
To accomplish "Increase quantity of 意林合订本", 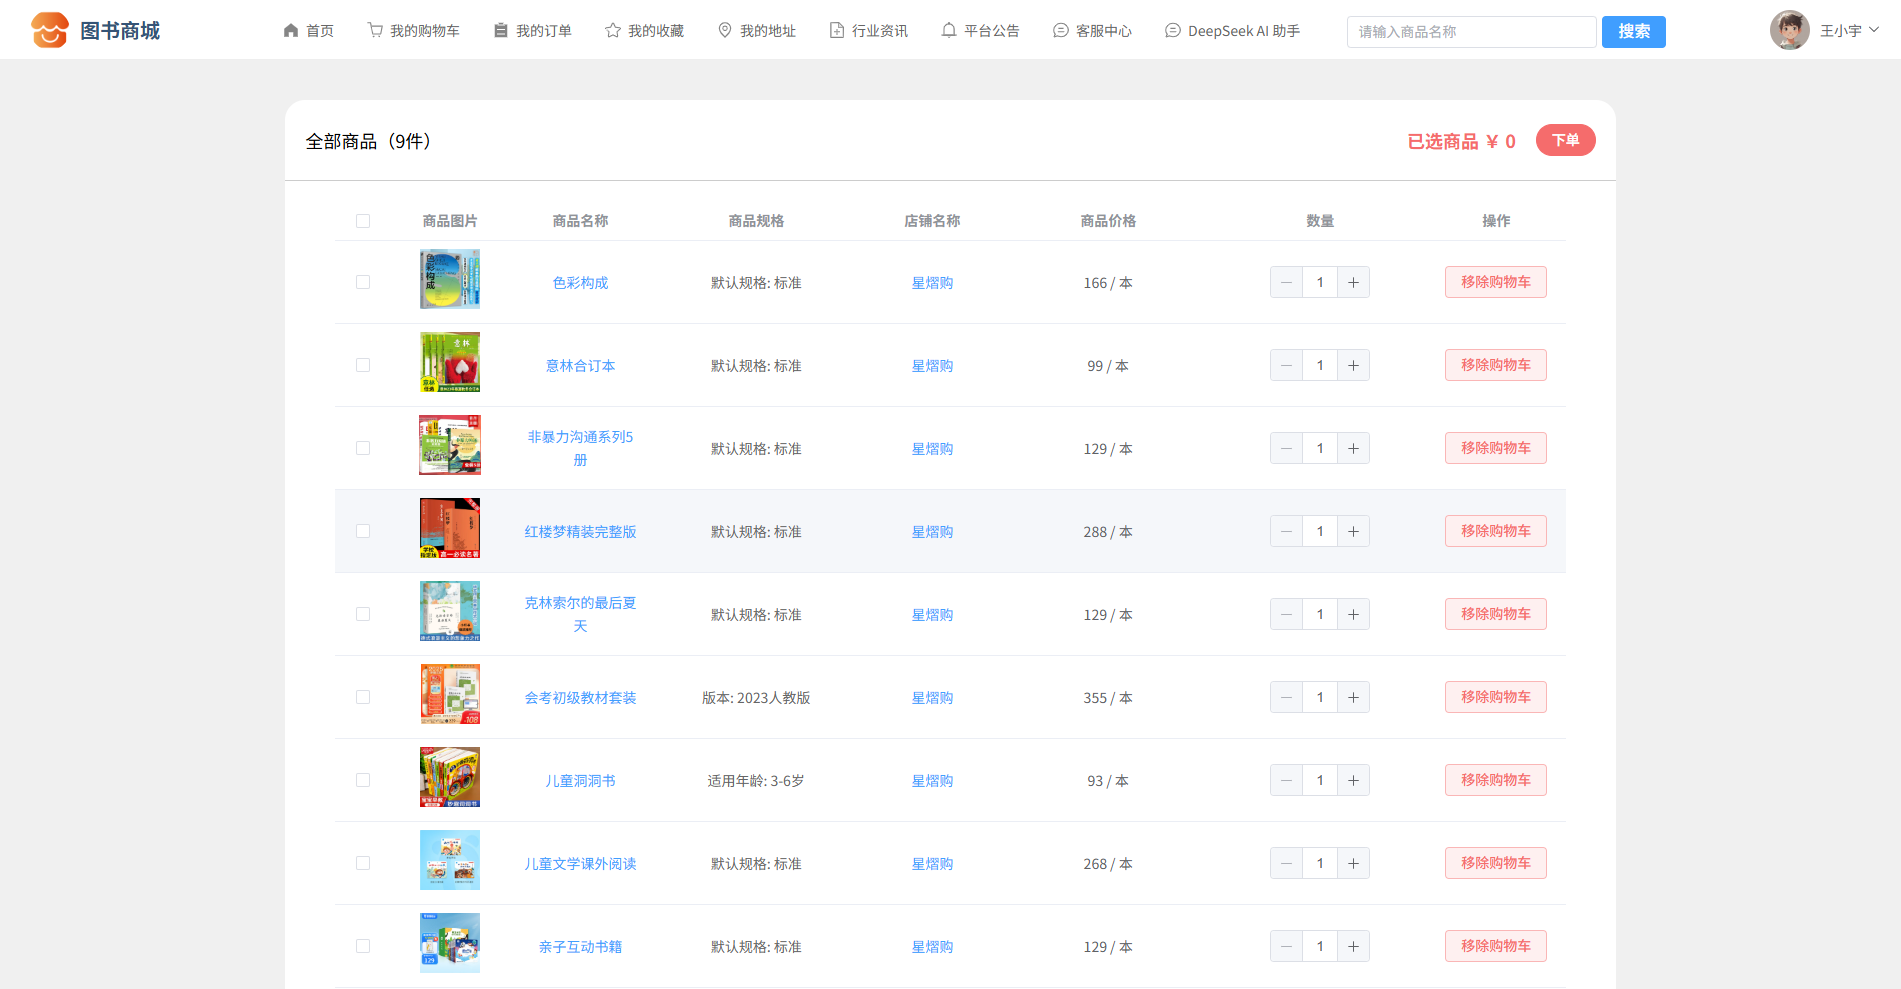I will point(1353,366).
